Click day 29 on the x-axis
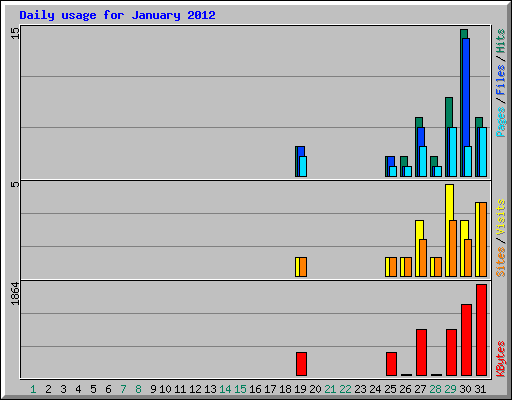This screenshot has width=512, height=400. point(450,389)
